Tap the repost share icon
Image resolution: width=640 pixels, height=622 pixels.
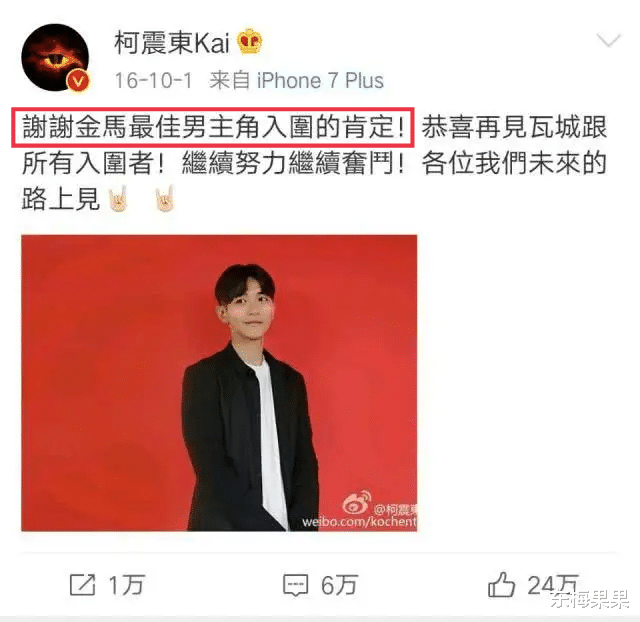[x=82, y=585]
